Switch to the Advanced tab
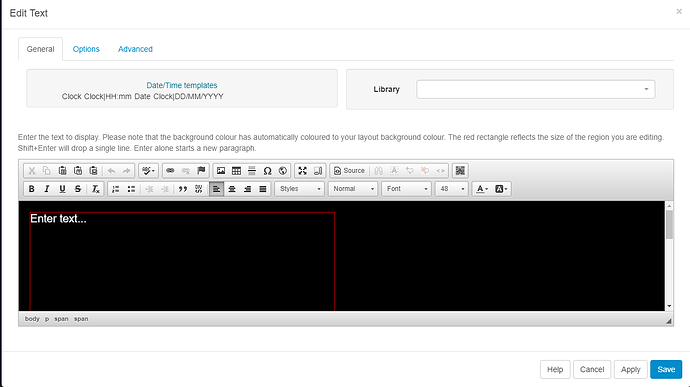 135,49
